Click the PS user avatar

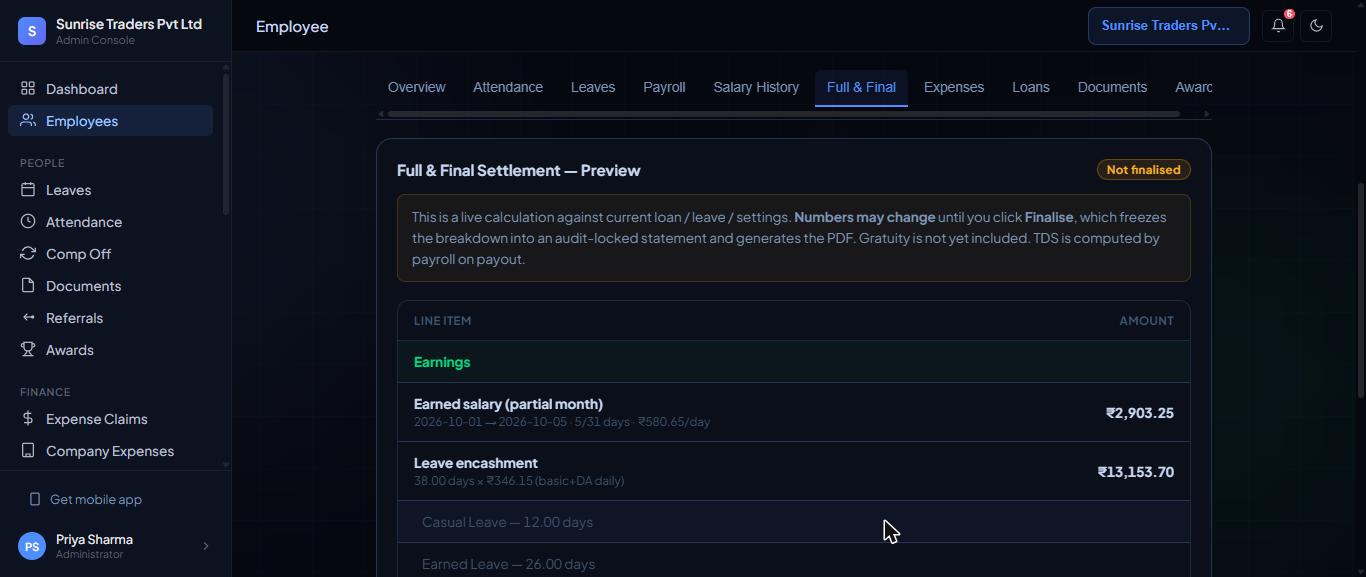click(32, 546)
